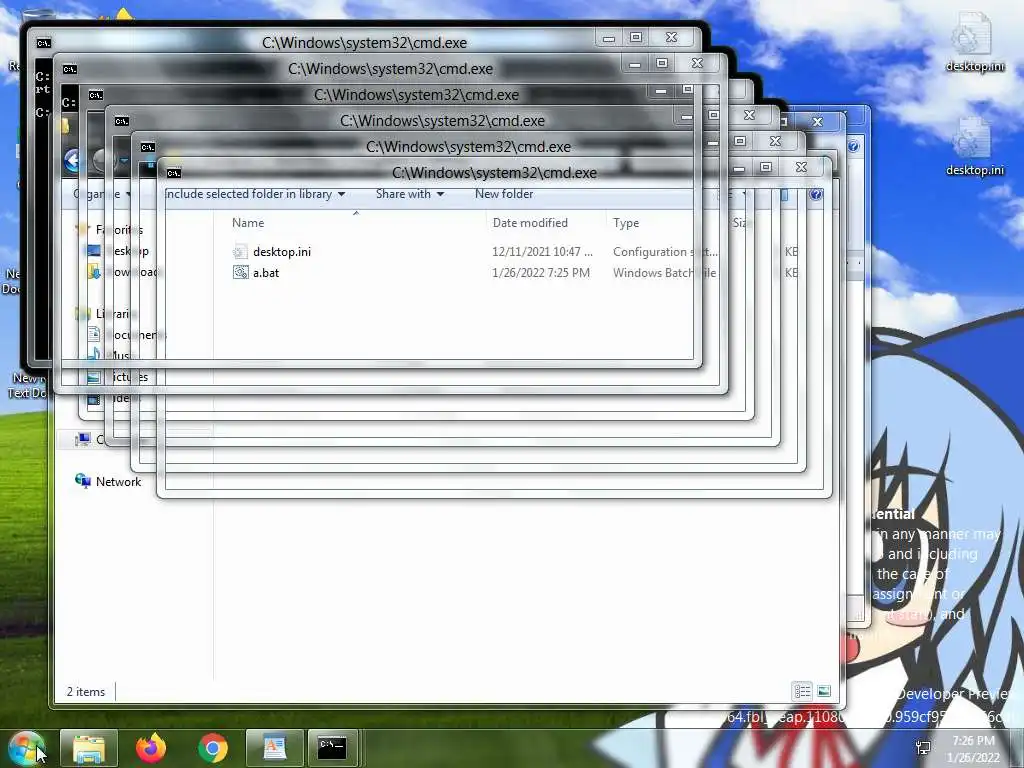Image resolution: width=1024 pixels, height=768 pixels.
Task: Click Show desktop strip at taskbar end
Action: (1019, 748)
